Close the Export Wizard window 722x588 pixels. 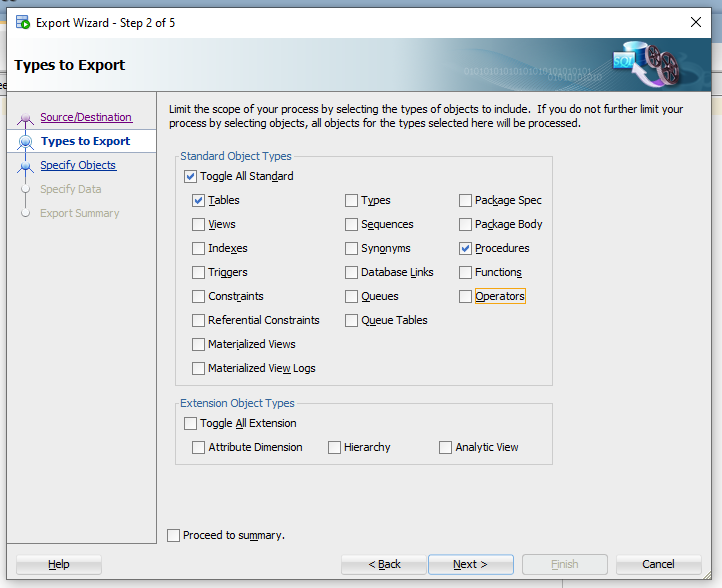click(x=696, y=22)
